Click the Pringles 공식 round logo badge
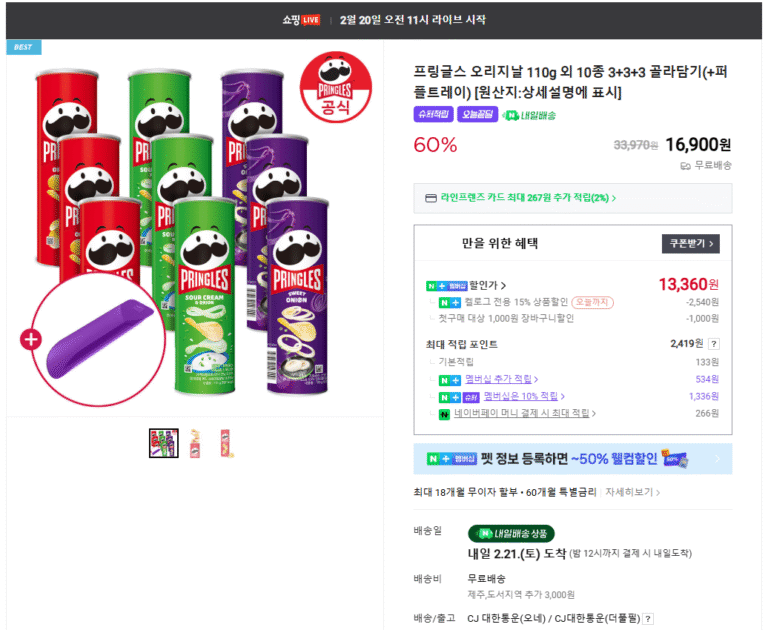 tap(336, 88)
